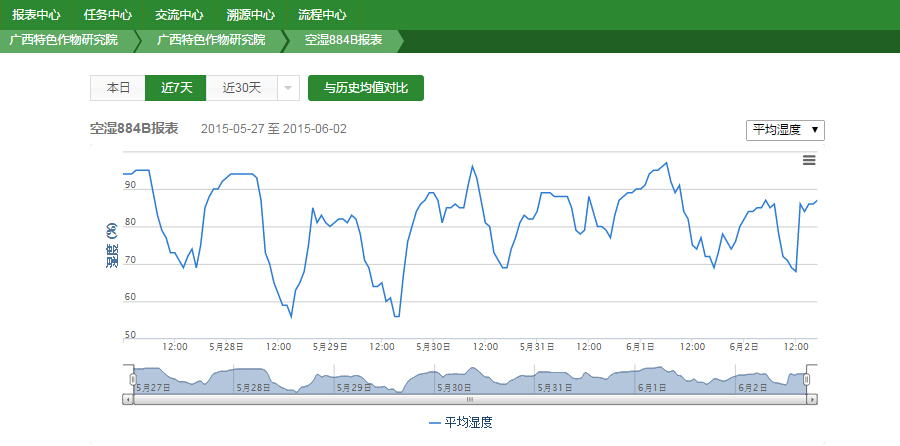Viewport: 900px width, 446px height.
Task: Open the 溯源中心 menu
Action: click(251, 15)
